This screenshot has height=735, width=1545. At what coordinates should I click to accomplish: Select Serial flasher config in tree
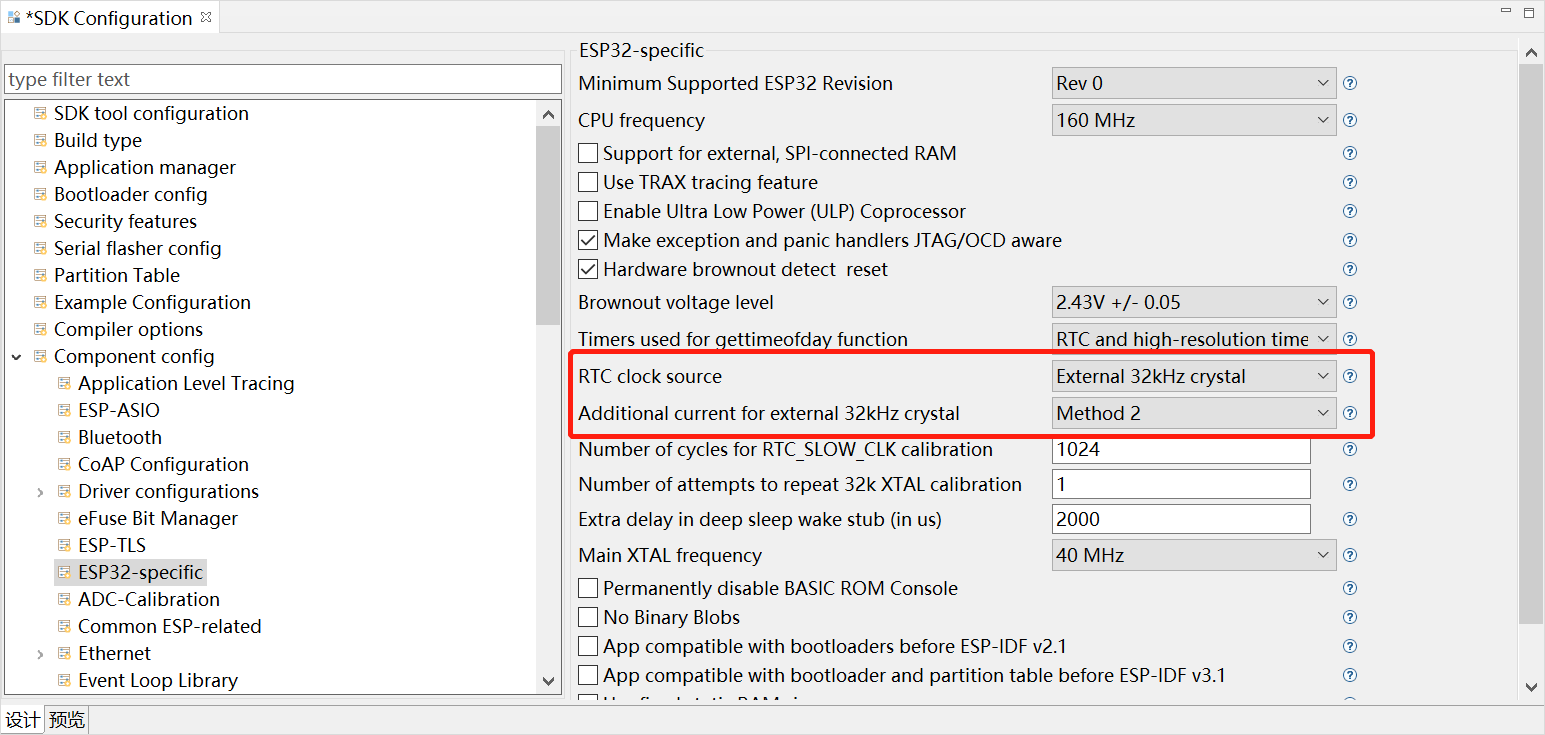137,248
